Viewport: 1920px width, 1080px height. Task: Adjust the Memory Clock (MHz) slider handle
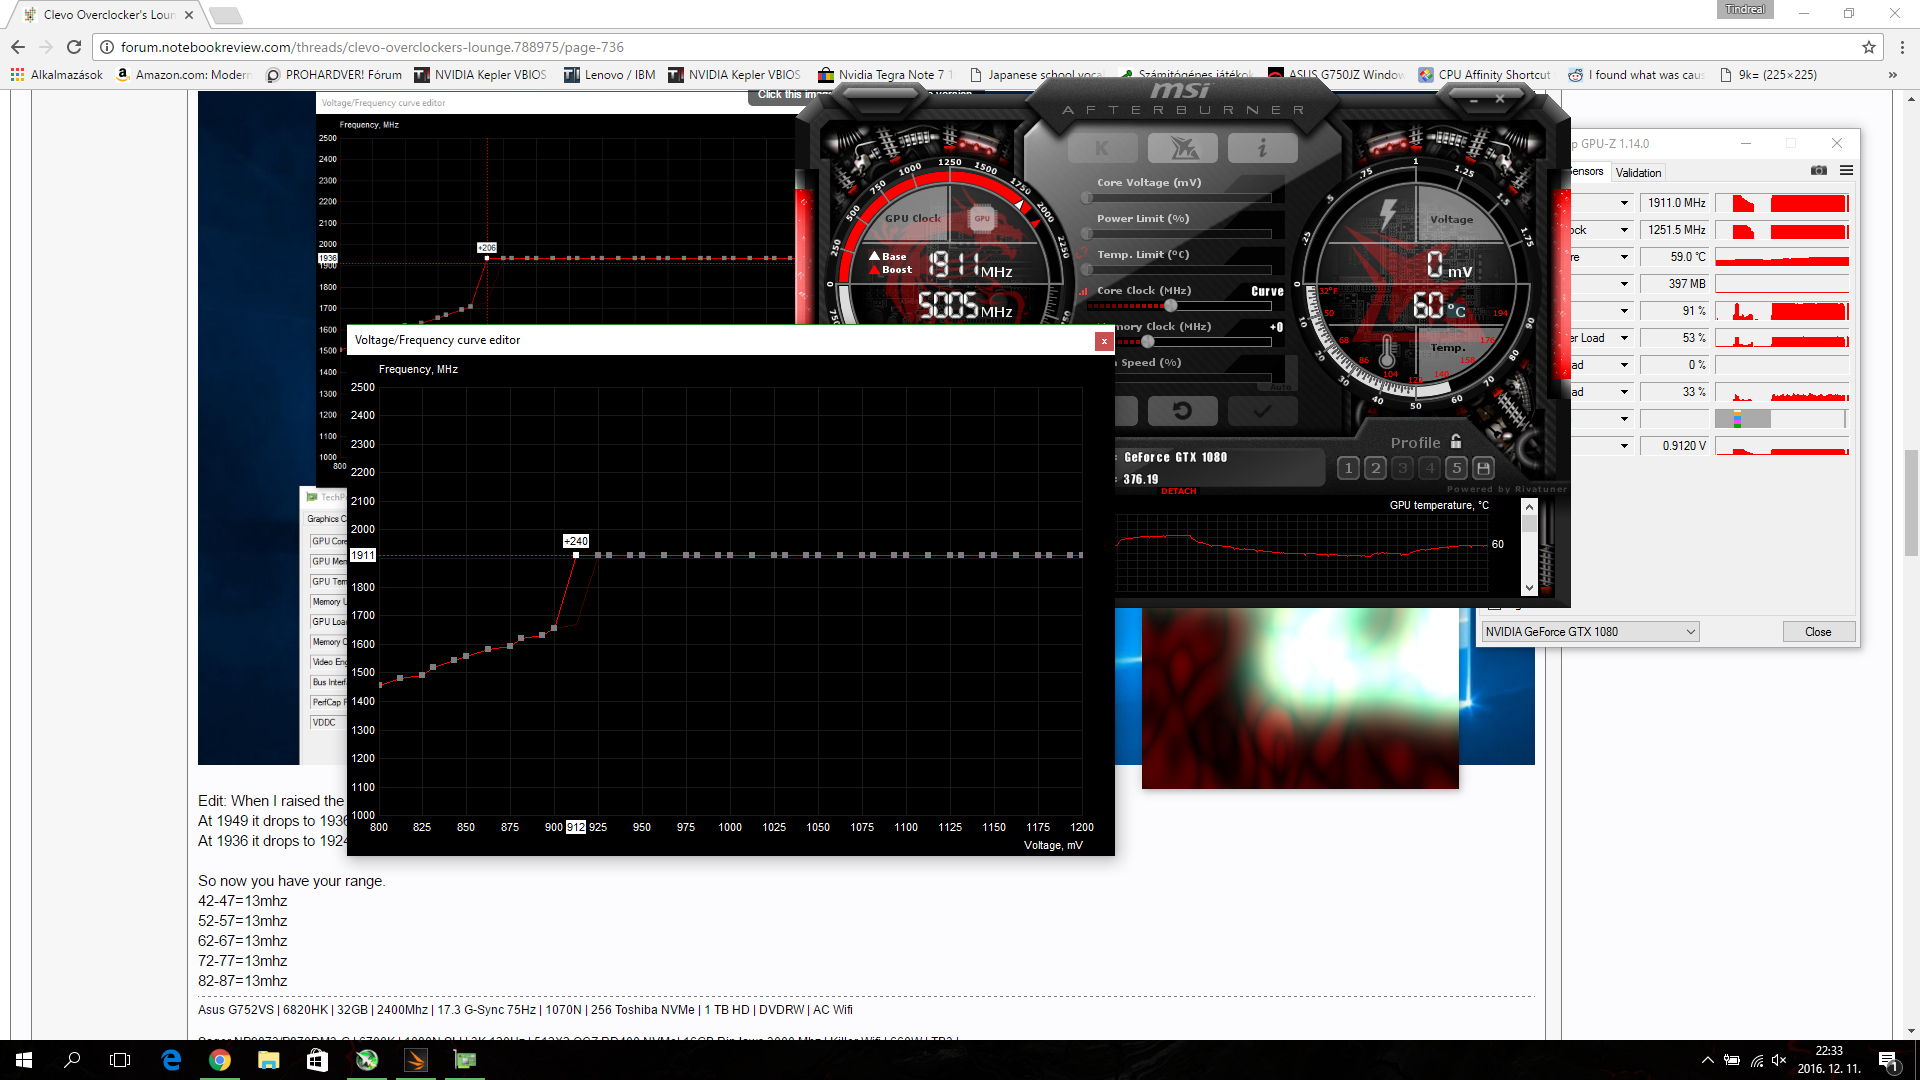pos(1147,342)
